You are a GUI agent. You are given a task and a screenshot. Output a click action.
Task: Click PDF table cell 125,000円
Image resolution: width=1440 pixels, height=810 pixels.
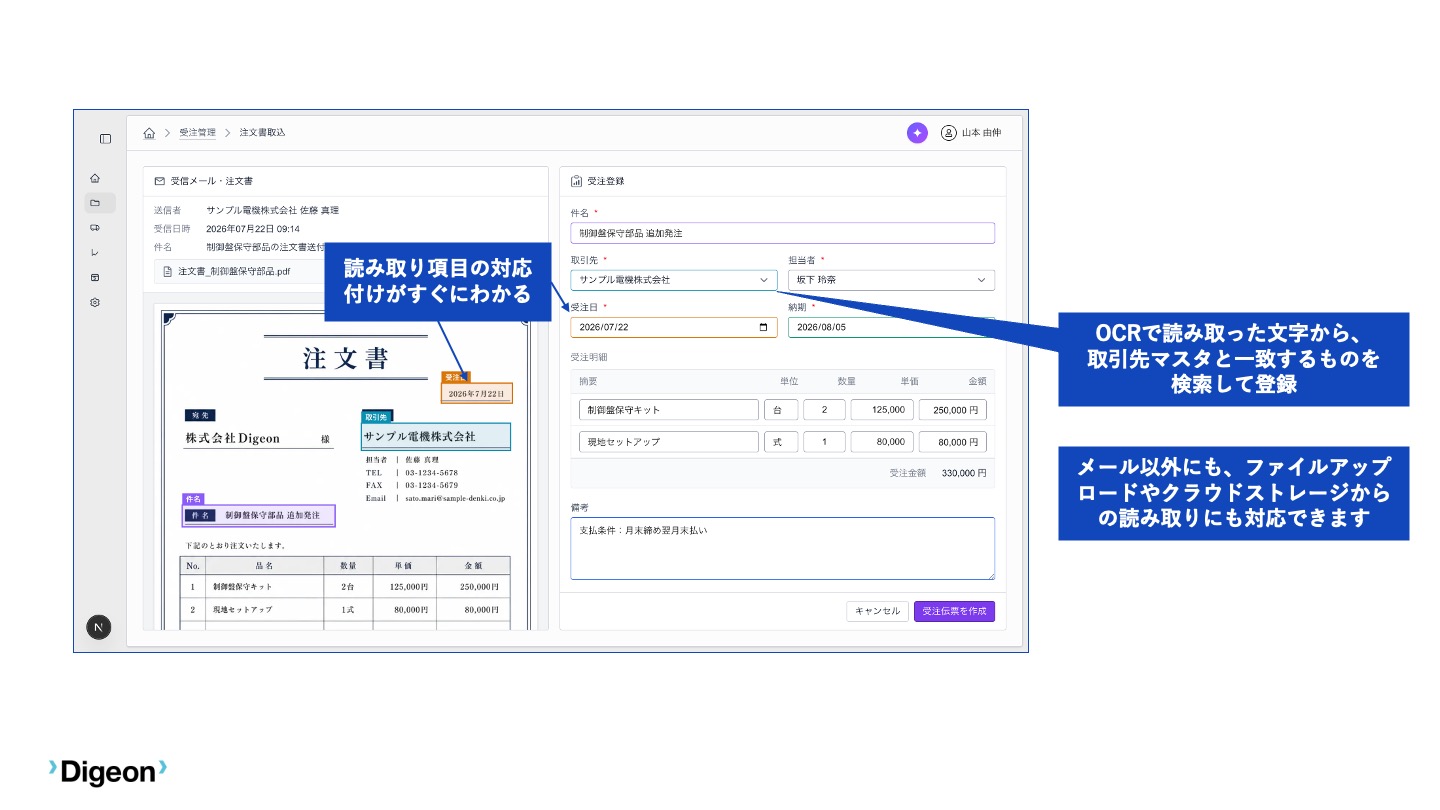[409, 586]
